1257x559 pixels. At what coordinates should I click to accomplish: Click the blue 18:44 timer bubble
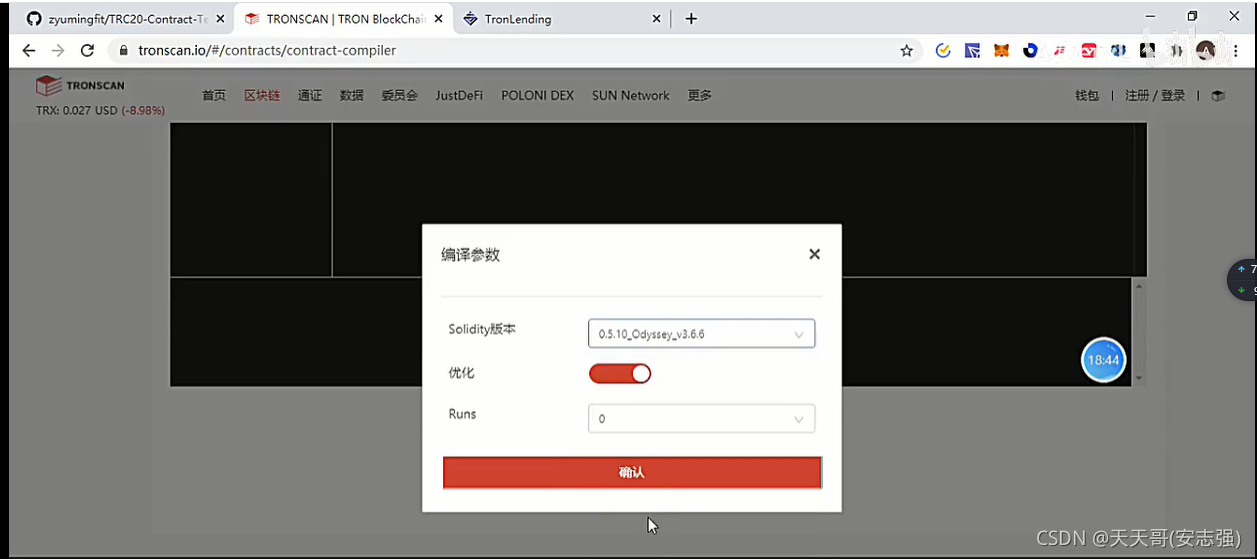[1104, 360]
